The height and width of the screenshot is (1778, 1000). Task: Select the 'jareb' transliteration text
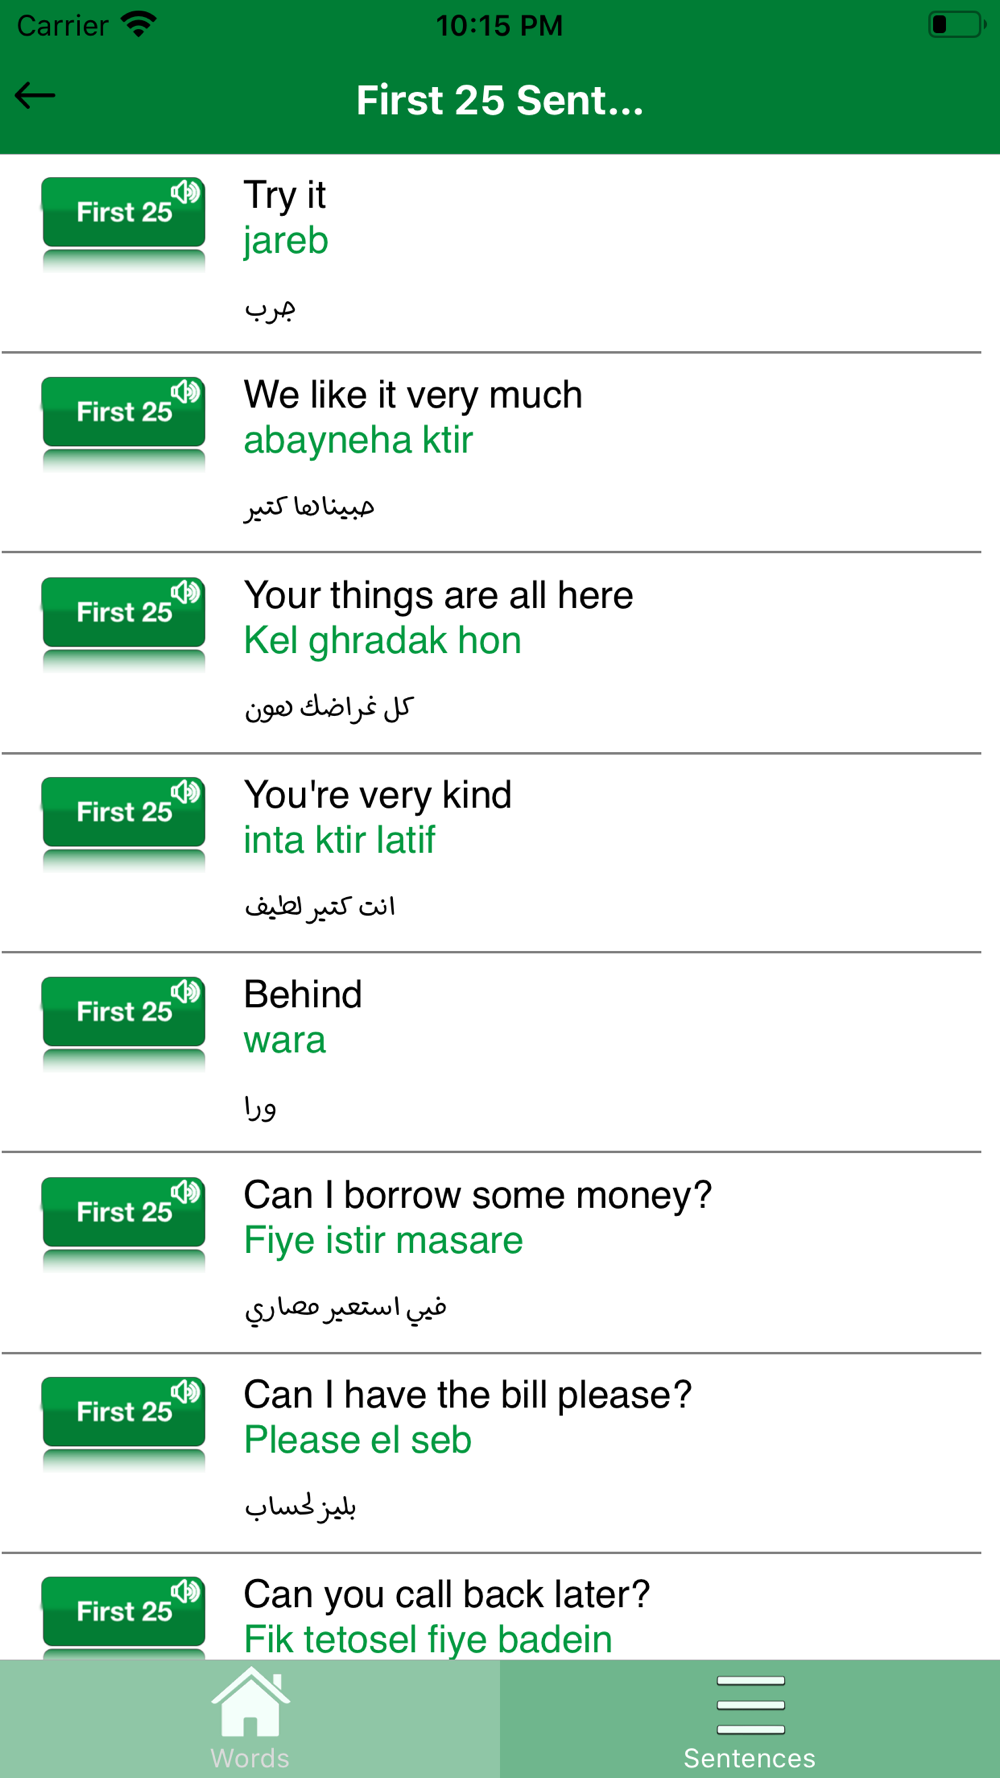pyautogui.click(x=286, y=242)
